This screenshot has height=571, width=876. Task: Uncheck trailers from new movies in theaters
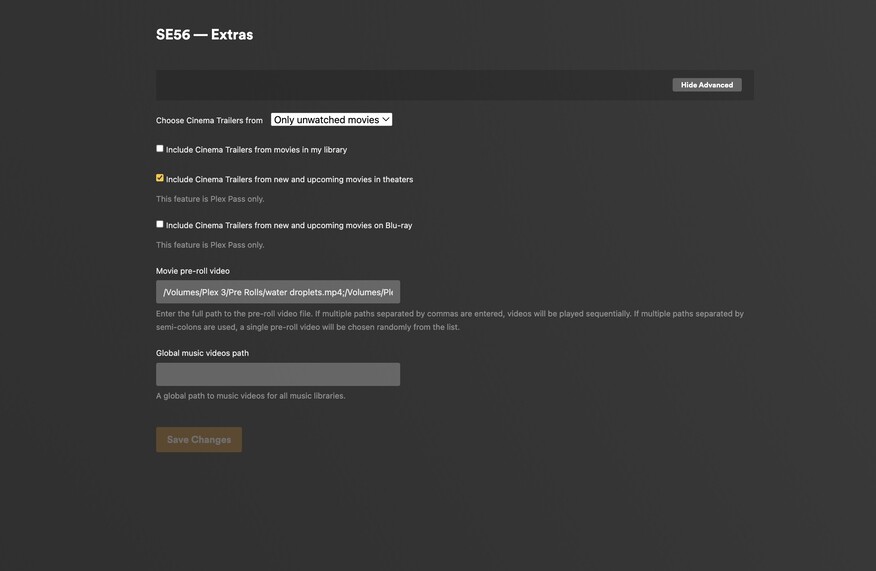tap(160, 178)
